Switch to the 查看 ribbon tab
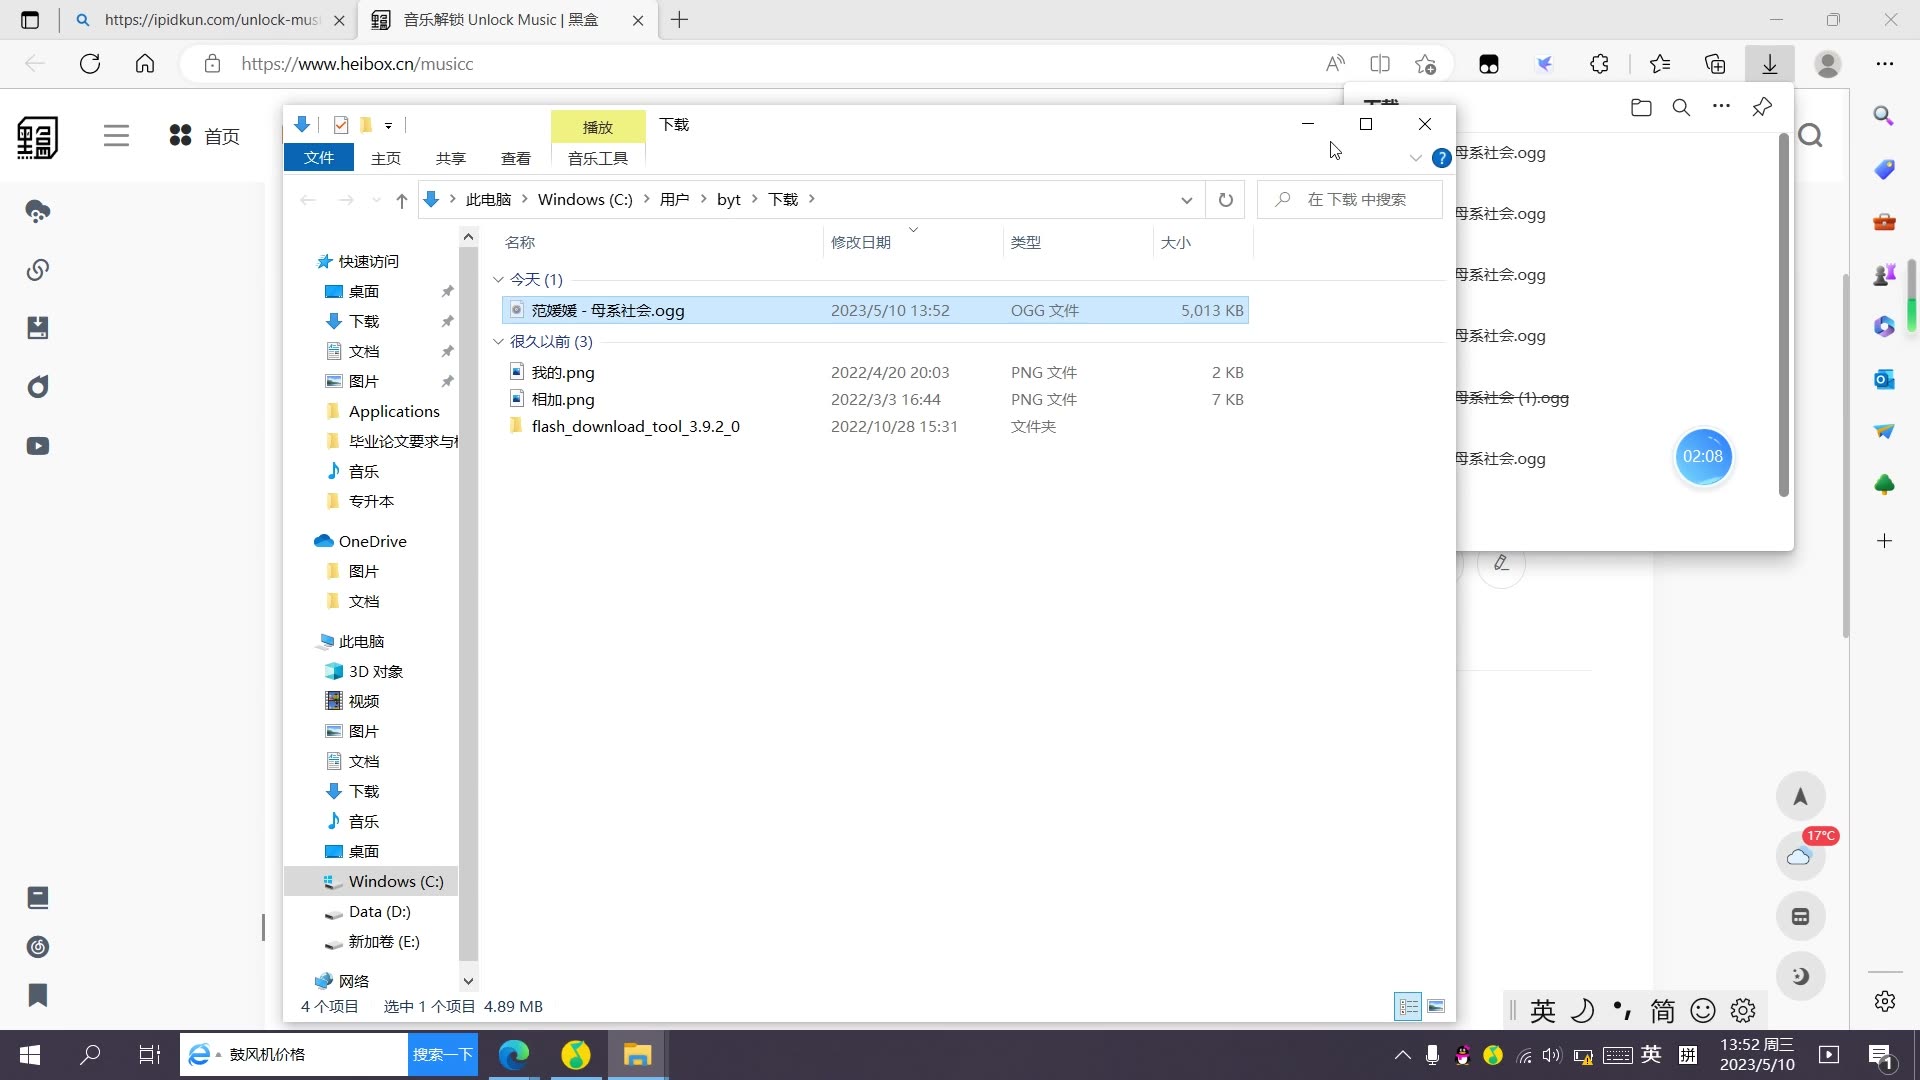The width and height of the screenshot is (1920, 1080). pyautogui.click(x=515, y=158)
